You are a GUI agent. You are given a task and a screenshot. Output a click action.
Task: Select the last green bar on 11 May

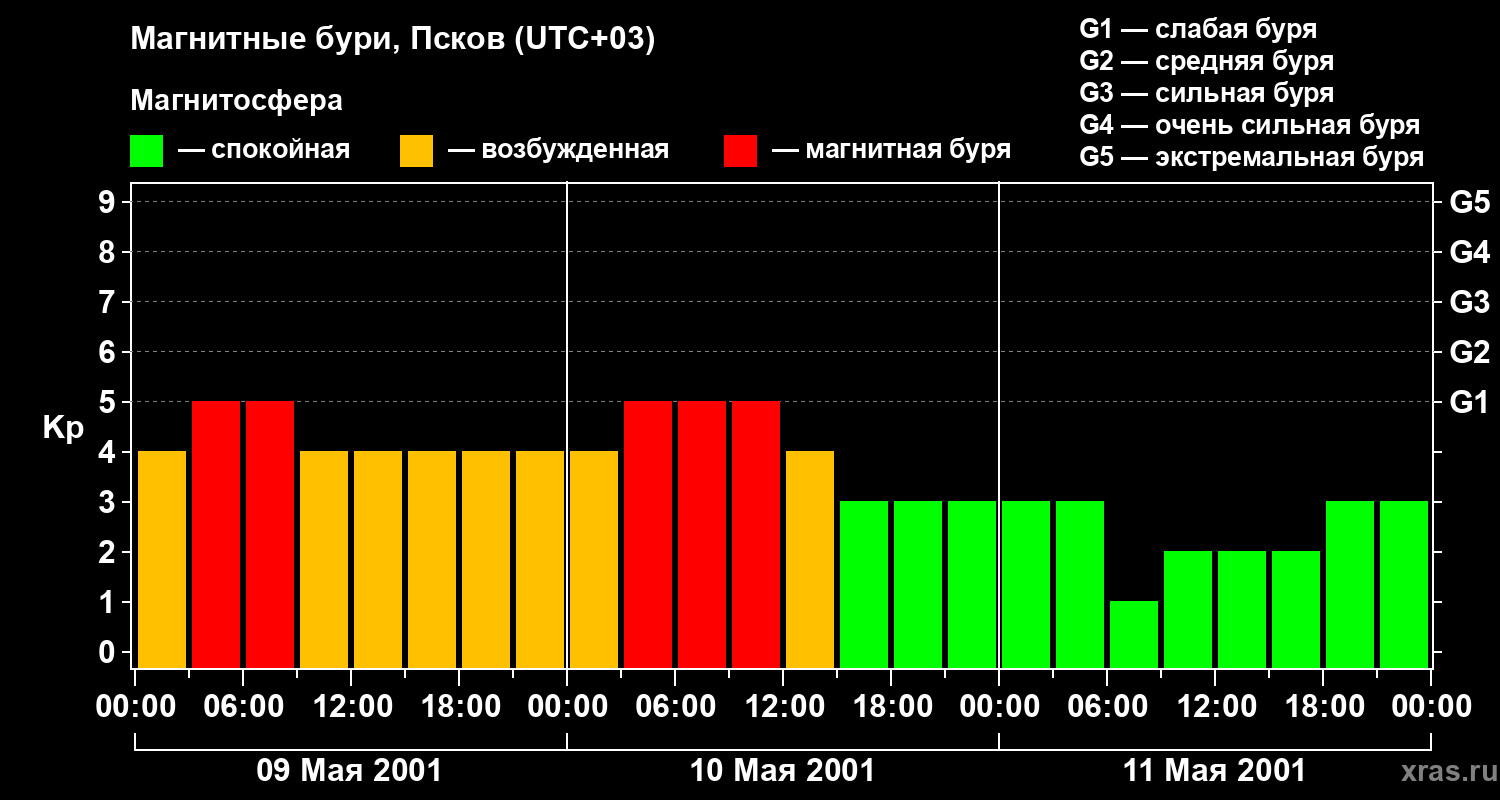[1404, 584]
